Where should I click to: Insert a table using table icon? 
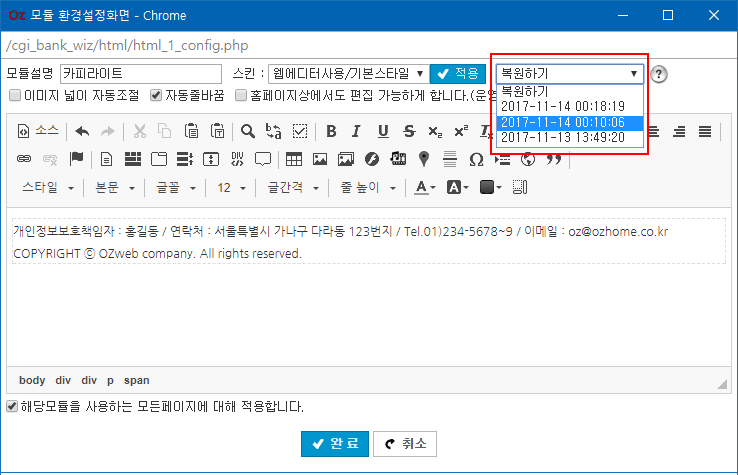click(294, 159)
